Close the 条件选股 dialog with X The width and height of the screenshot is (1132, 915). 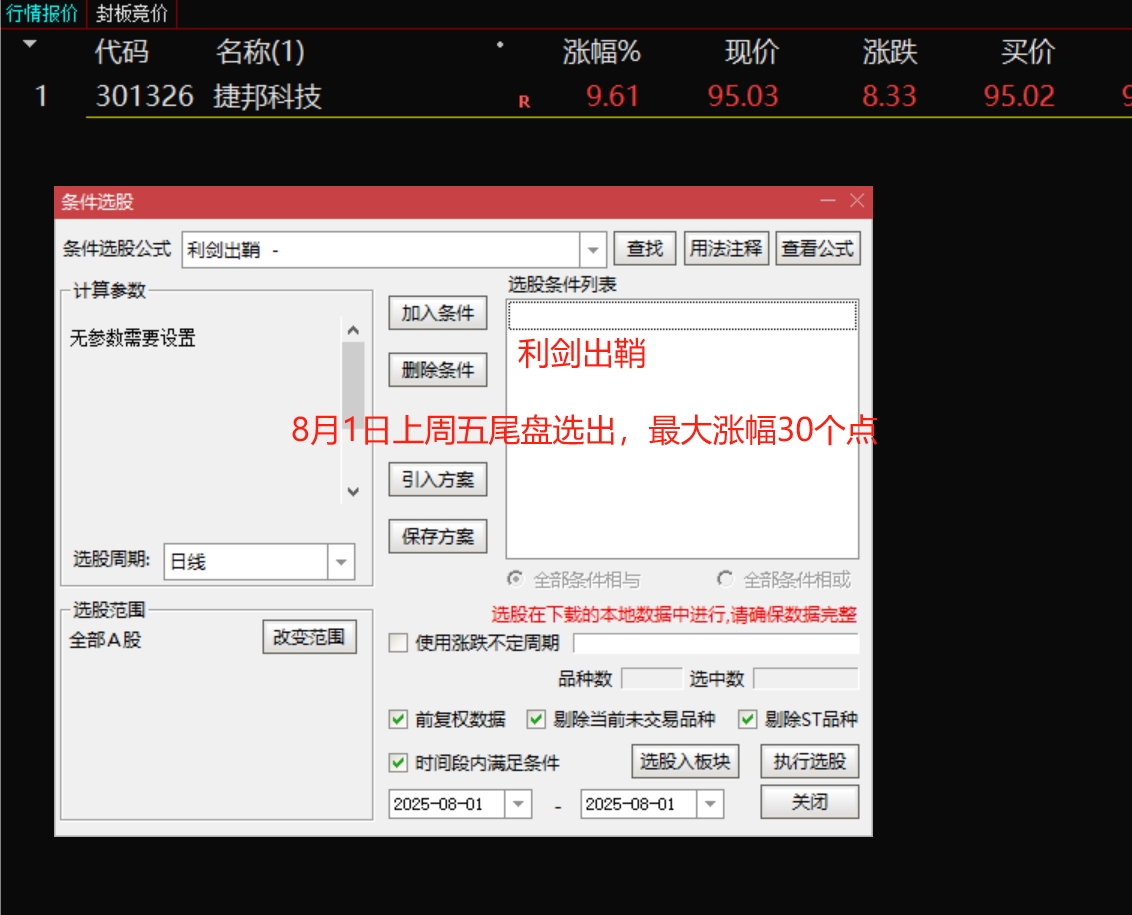click(x=857, y=201)
